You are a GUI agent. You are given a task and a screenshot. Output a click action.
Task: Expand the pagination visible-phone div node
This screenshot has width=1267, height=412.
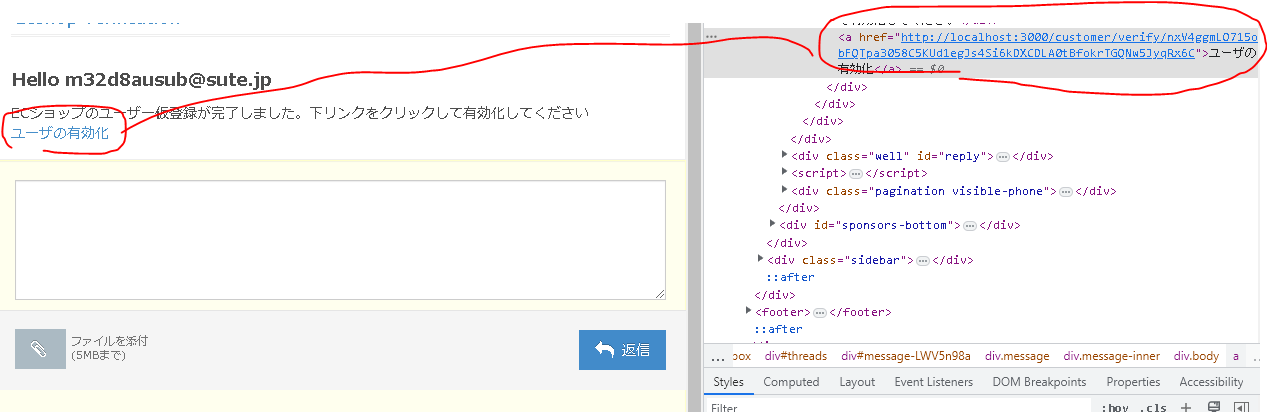coord(784,191)
